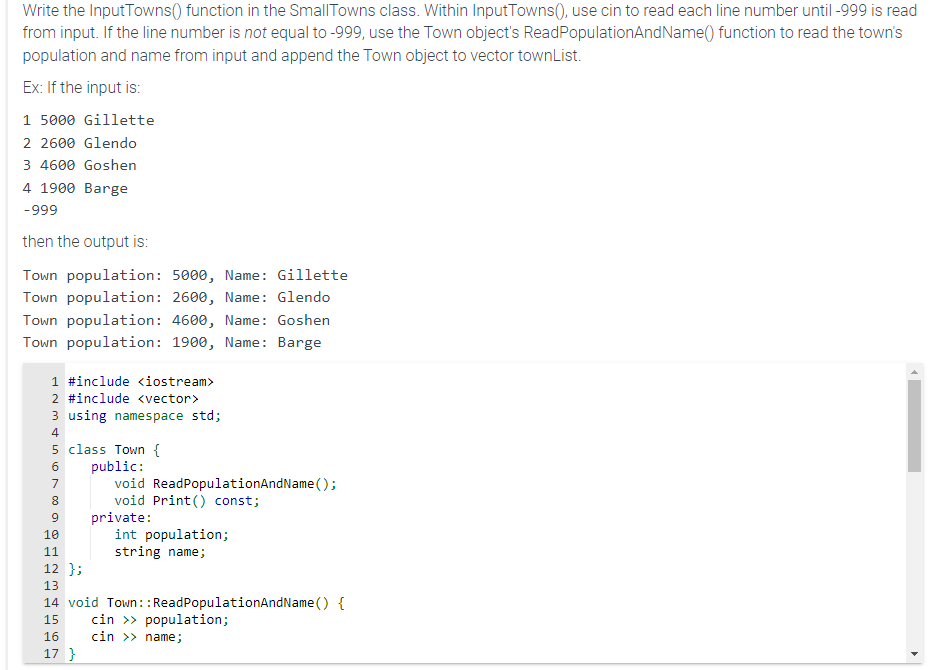Click the closing brace on line 17
Screen dimensions: 935x670
point(70,653)
